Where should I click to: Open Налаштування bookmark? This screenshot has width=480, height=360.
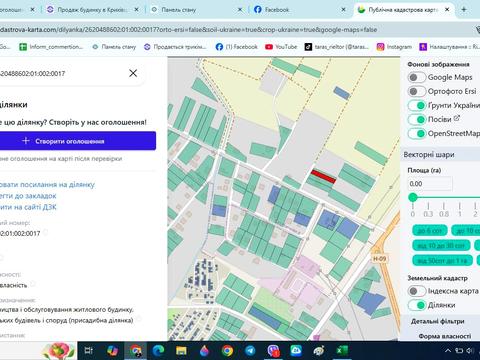point(449,47)
